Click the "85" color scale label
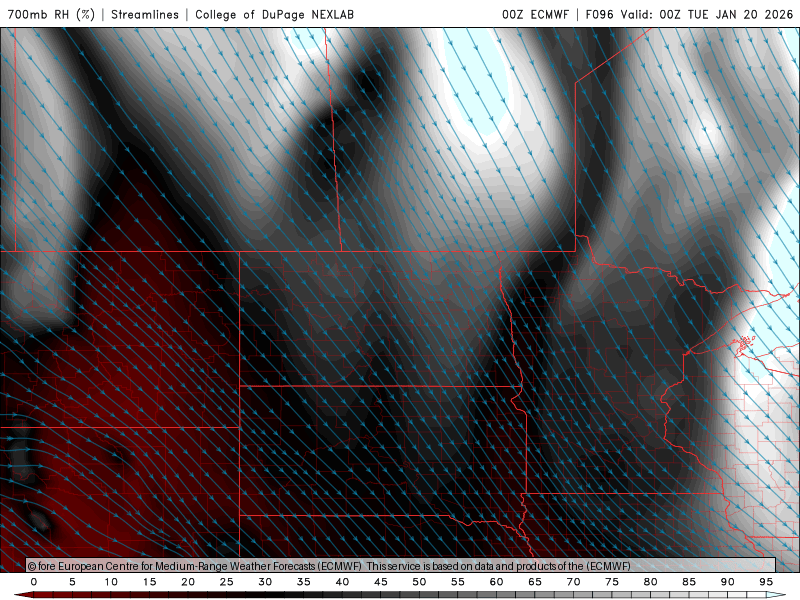This screenshot has height=600, width=800. 689,582
